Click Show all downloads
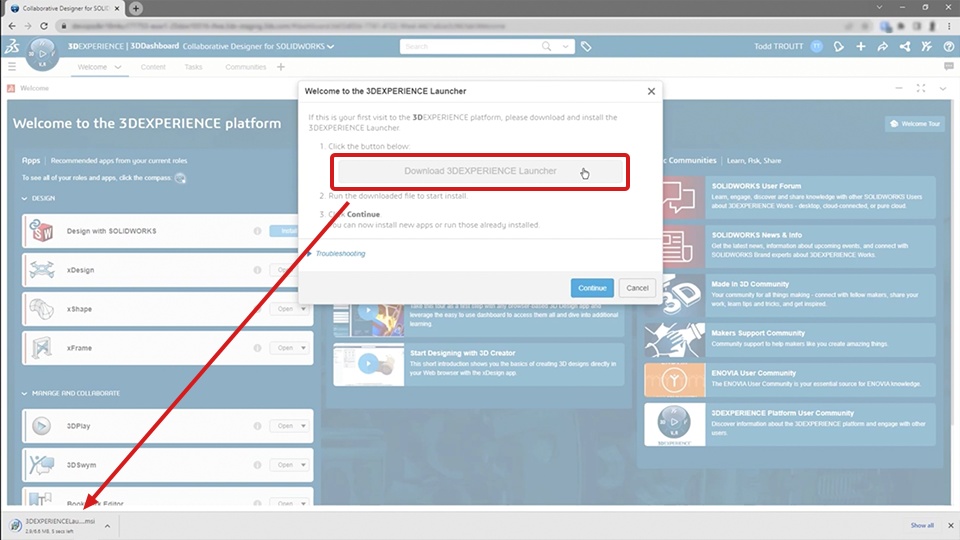 pos(922,525)
